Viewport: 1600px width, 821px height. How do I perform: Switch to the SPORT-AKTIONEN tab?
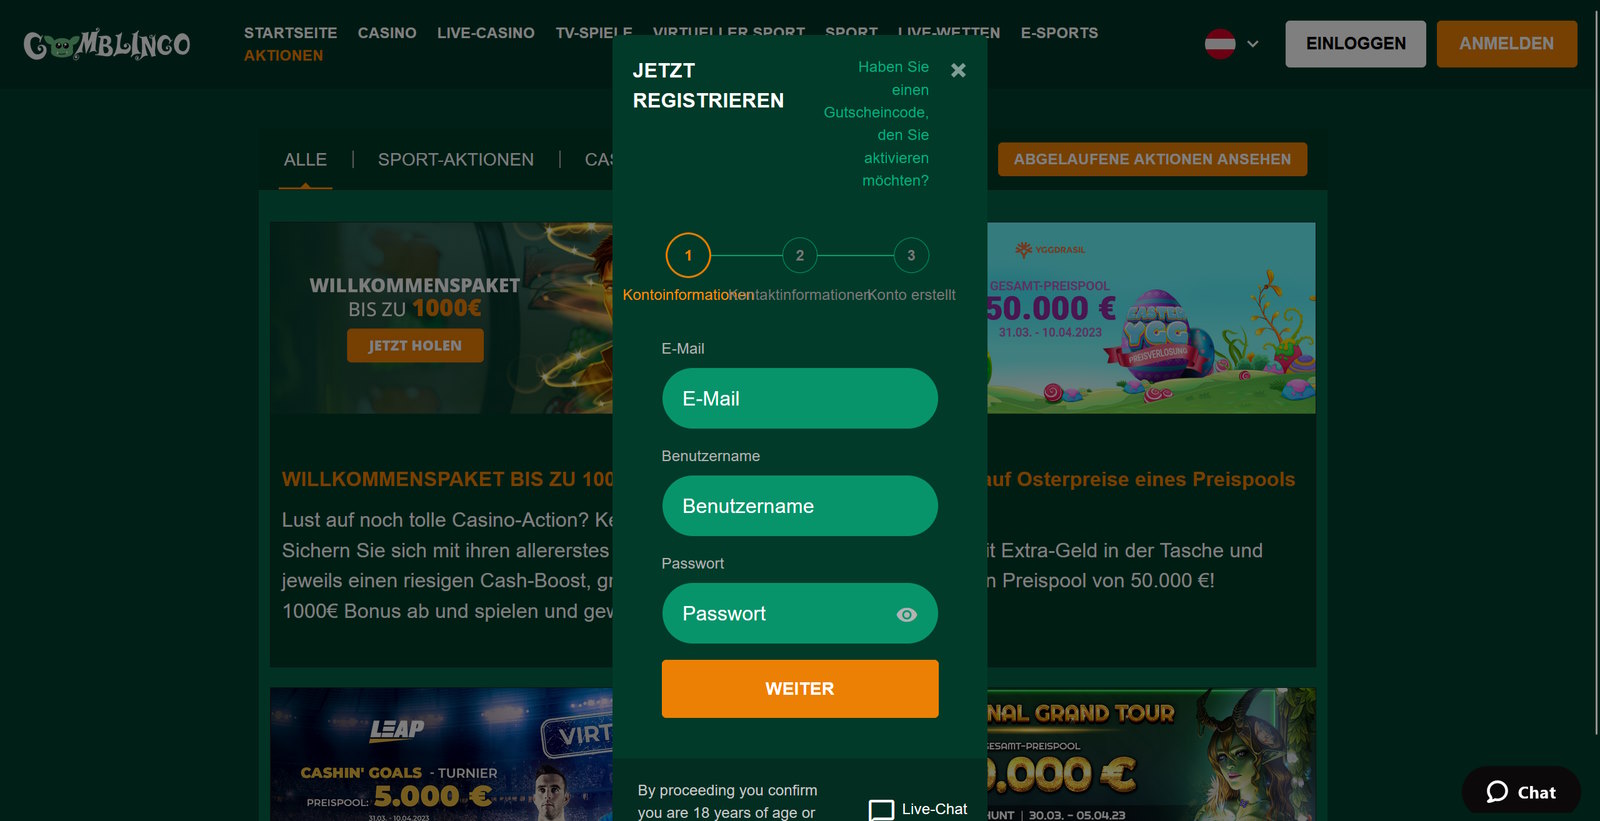coord(456,159)
